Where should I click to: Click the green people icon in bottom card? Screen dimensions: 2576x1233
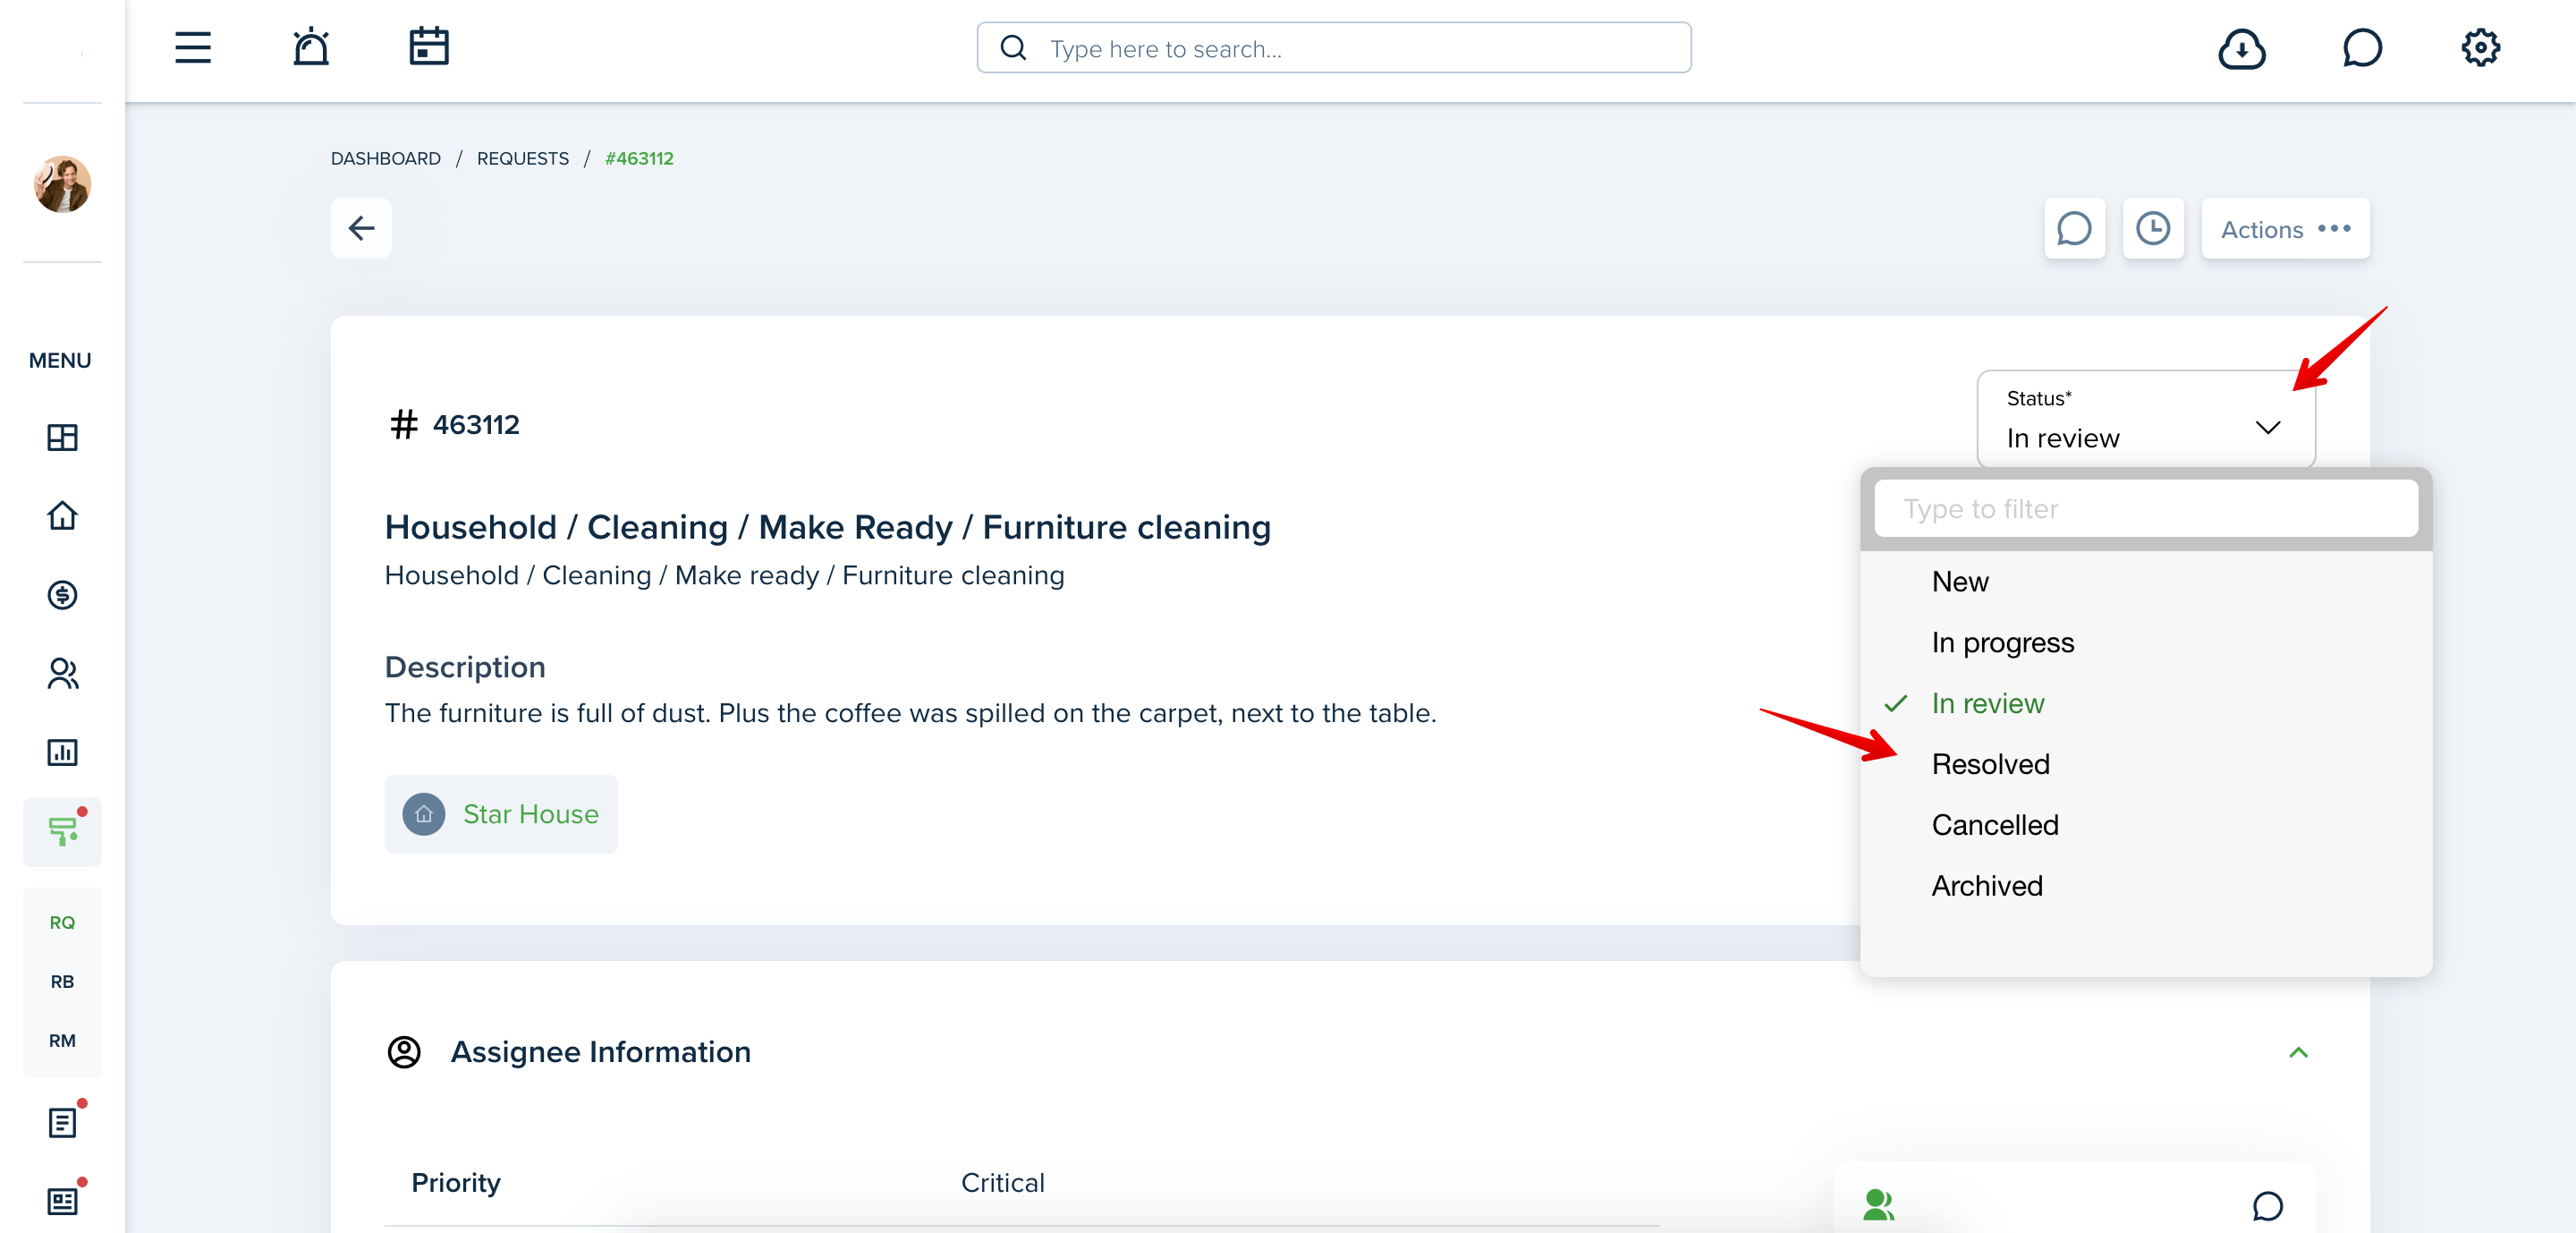(x=1879, y=1204)
